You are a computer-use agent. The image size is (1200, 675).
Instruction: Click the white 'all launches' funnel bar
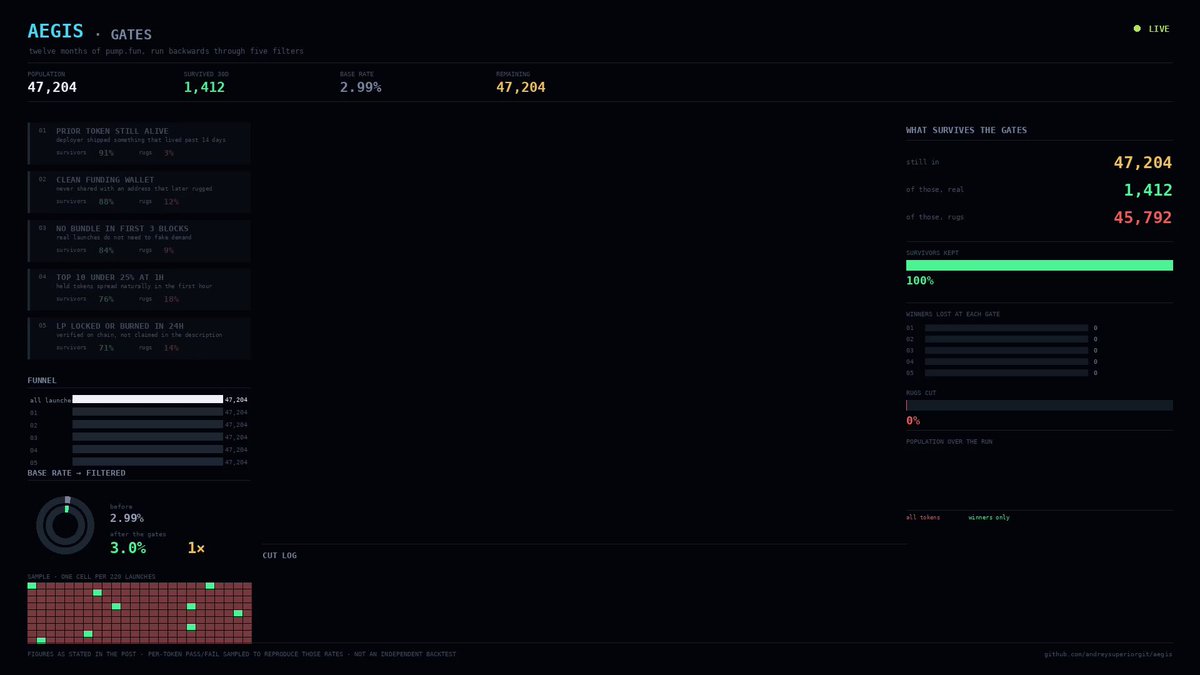click(148, 399)
